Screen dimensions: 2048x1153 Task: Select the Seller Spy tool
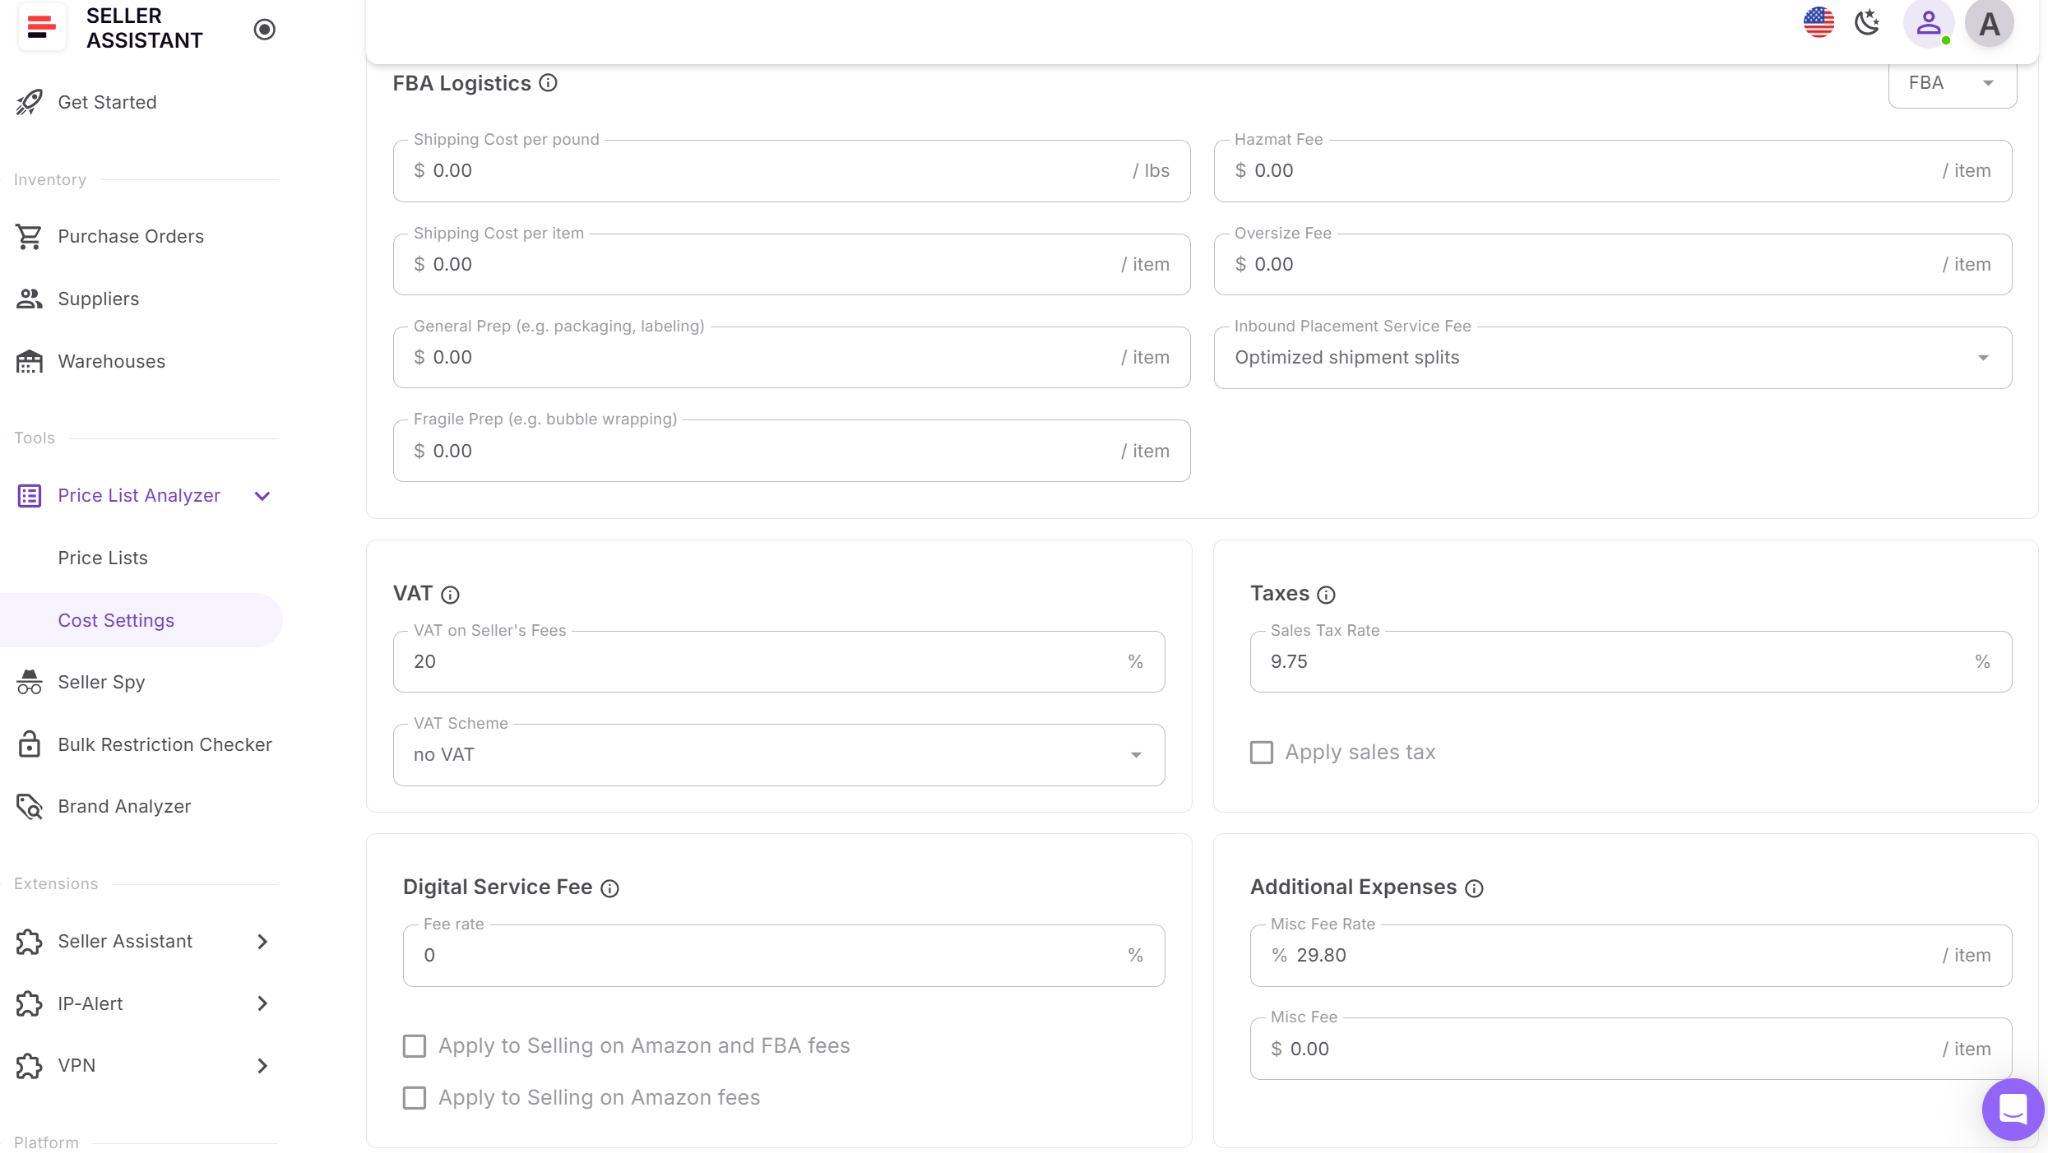(103, 681)
